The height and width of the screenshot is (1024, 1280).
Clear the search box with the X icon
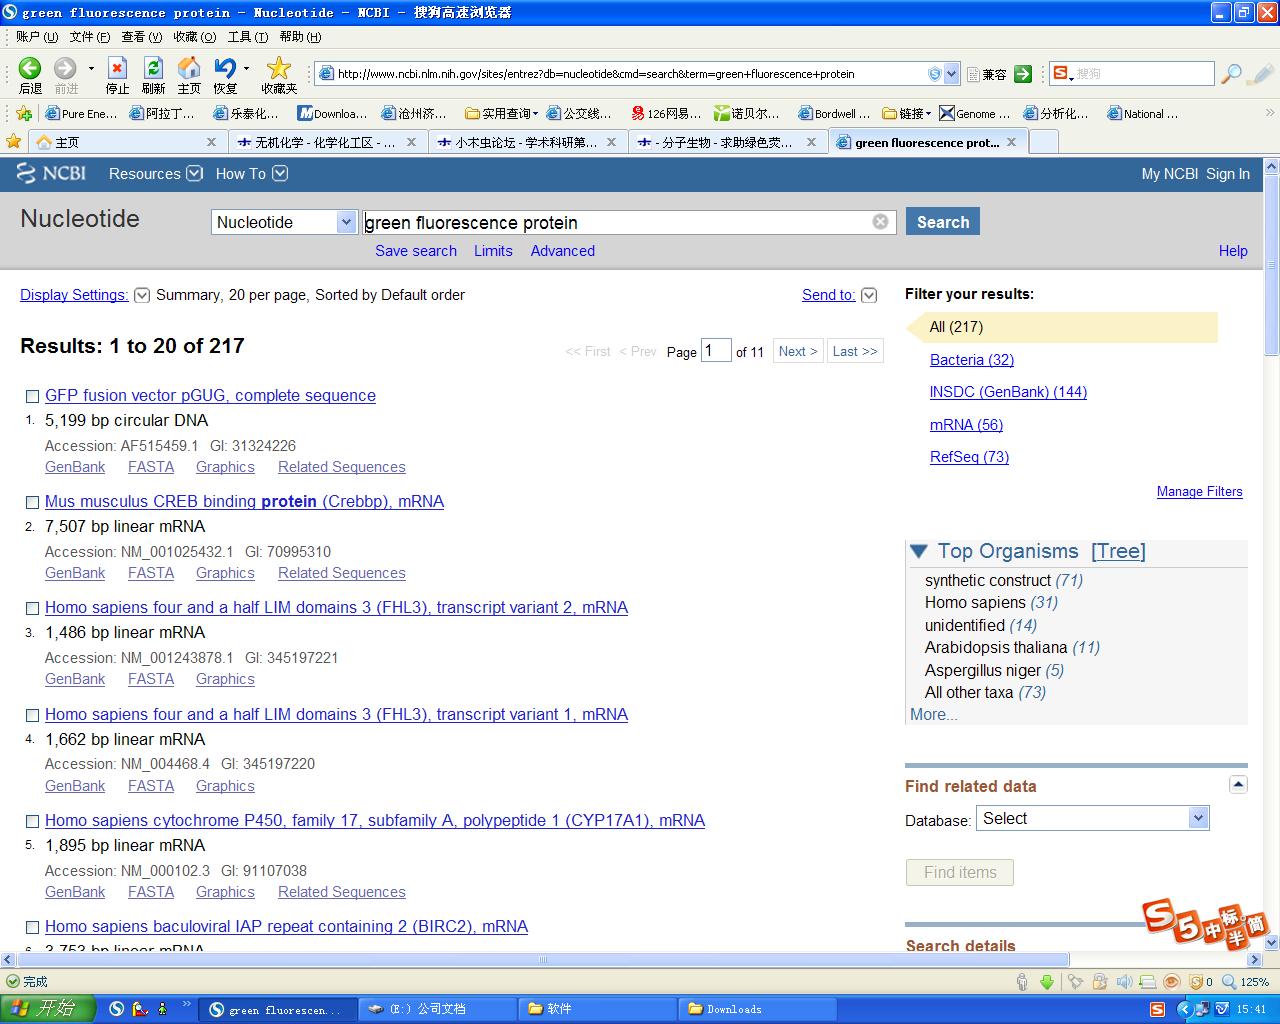[880, 222]
